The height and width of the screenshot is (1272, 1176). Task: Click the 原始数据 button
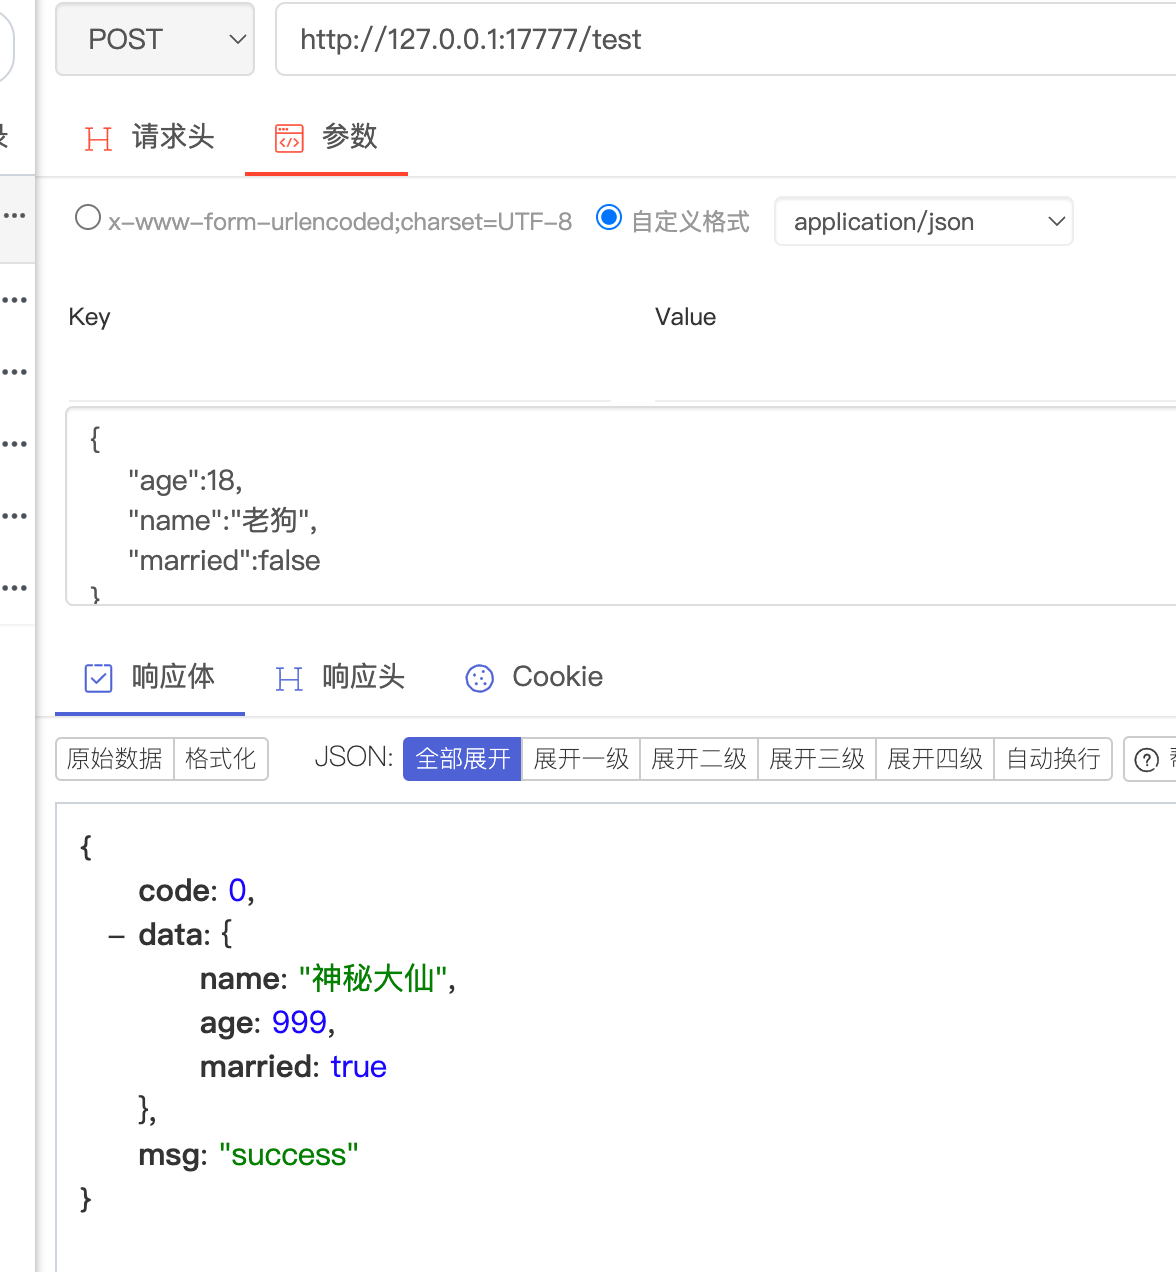[115, 759]
